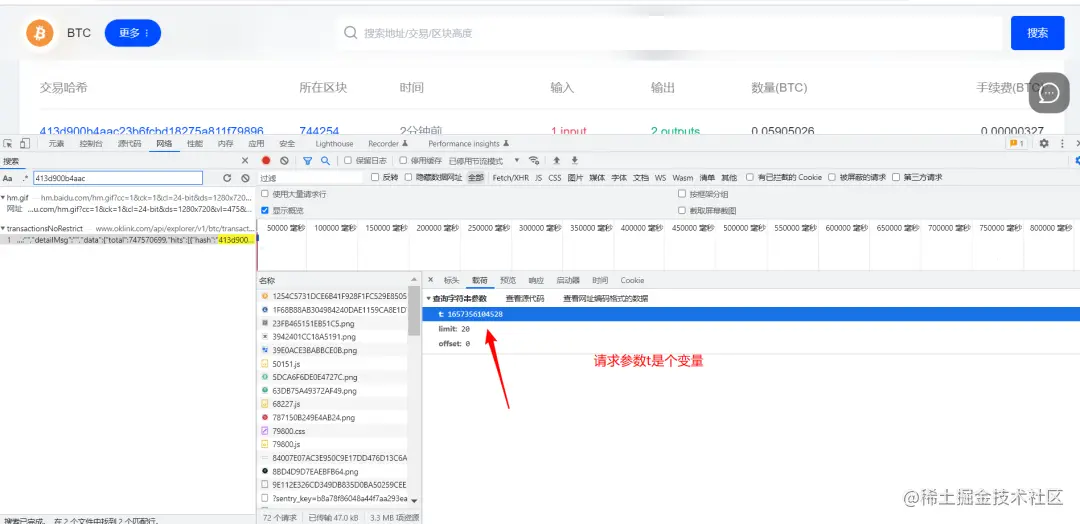Click the blue search magnifier icon
Screen dimensions: 1080x524
coord(325,160)
